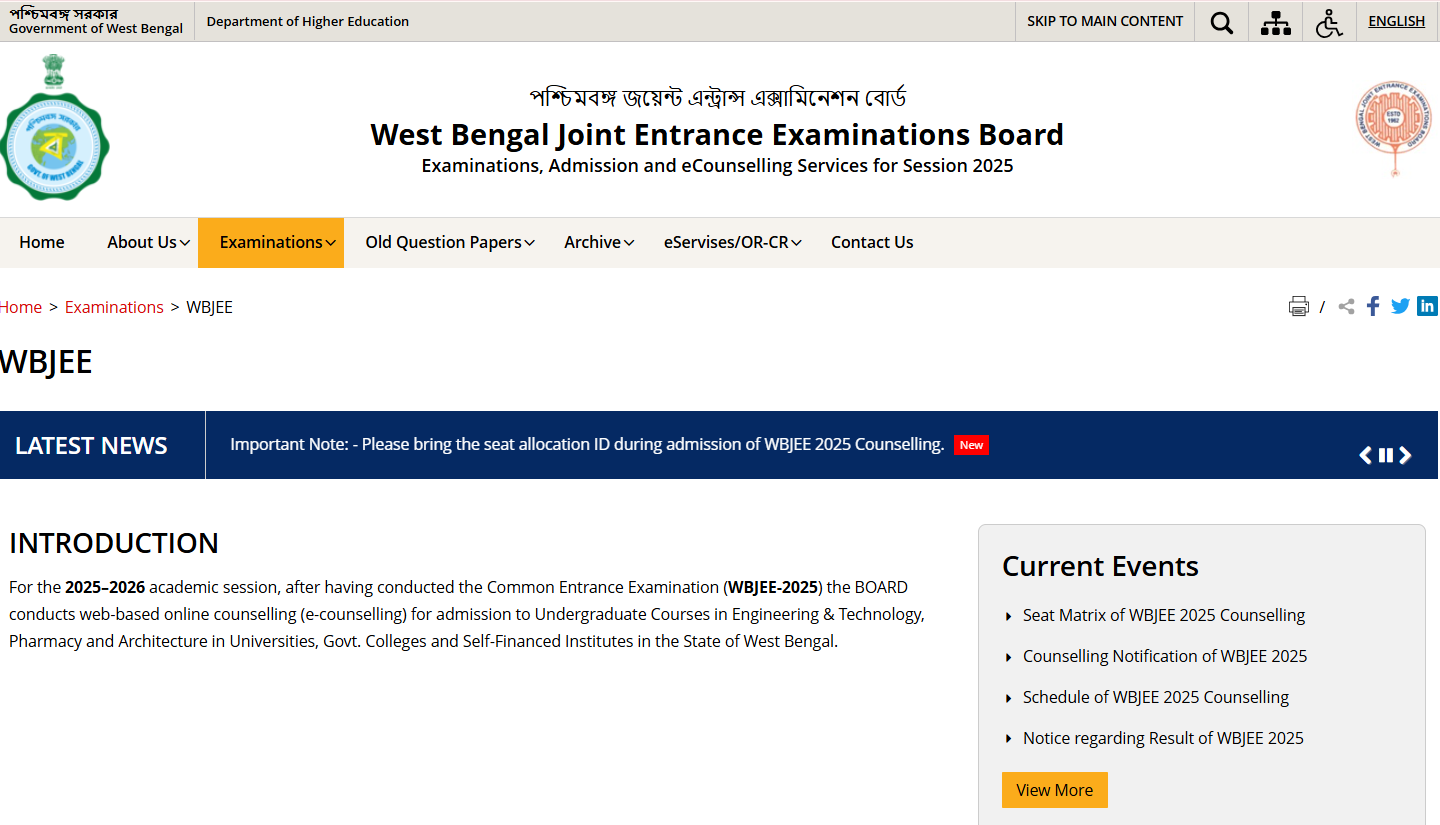The width and height of the screenshot is (1440, 825).
Task: Open eServises/OR-CR menu item
Action: click(726, 242)
